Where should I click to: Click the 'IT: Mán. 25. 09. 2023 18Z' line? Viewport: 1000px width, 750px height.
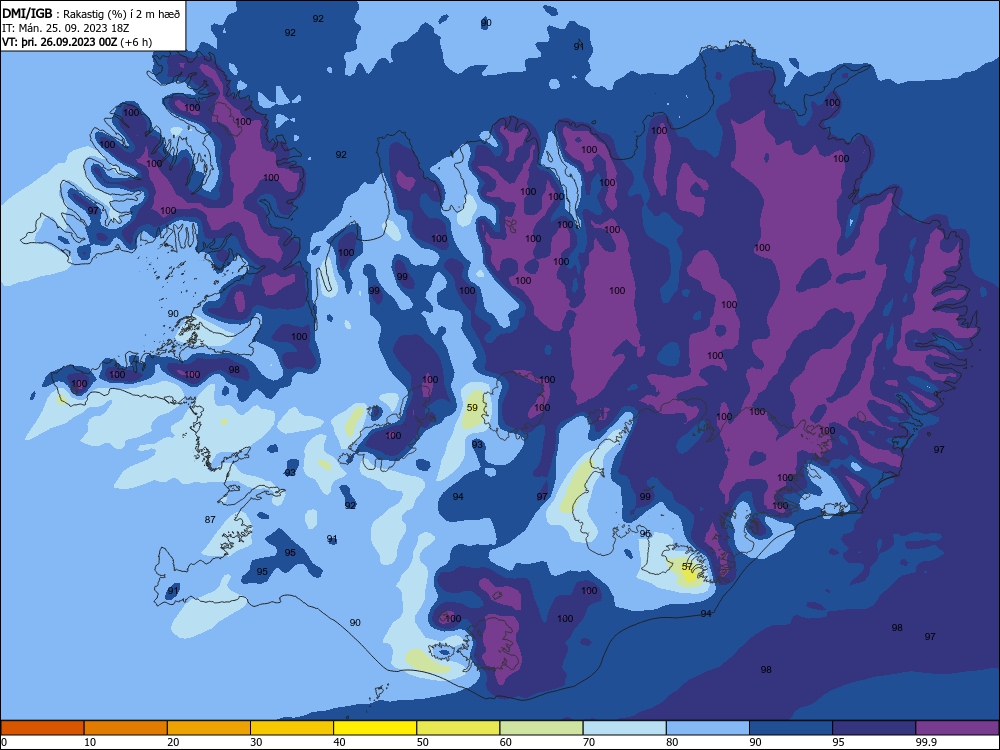[66, 28]
